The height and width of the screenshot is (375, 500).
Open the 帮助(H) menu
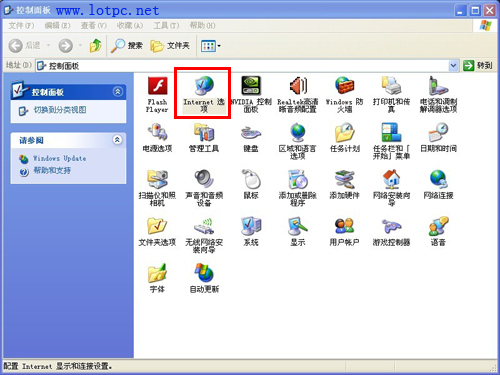pos(202,25)
